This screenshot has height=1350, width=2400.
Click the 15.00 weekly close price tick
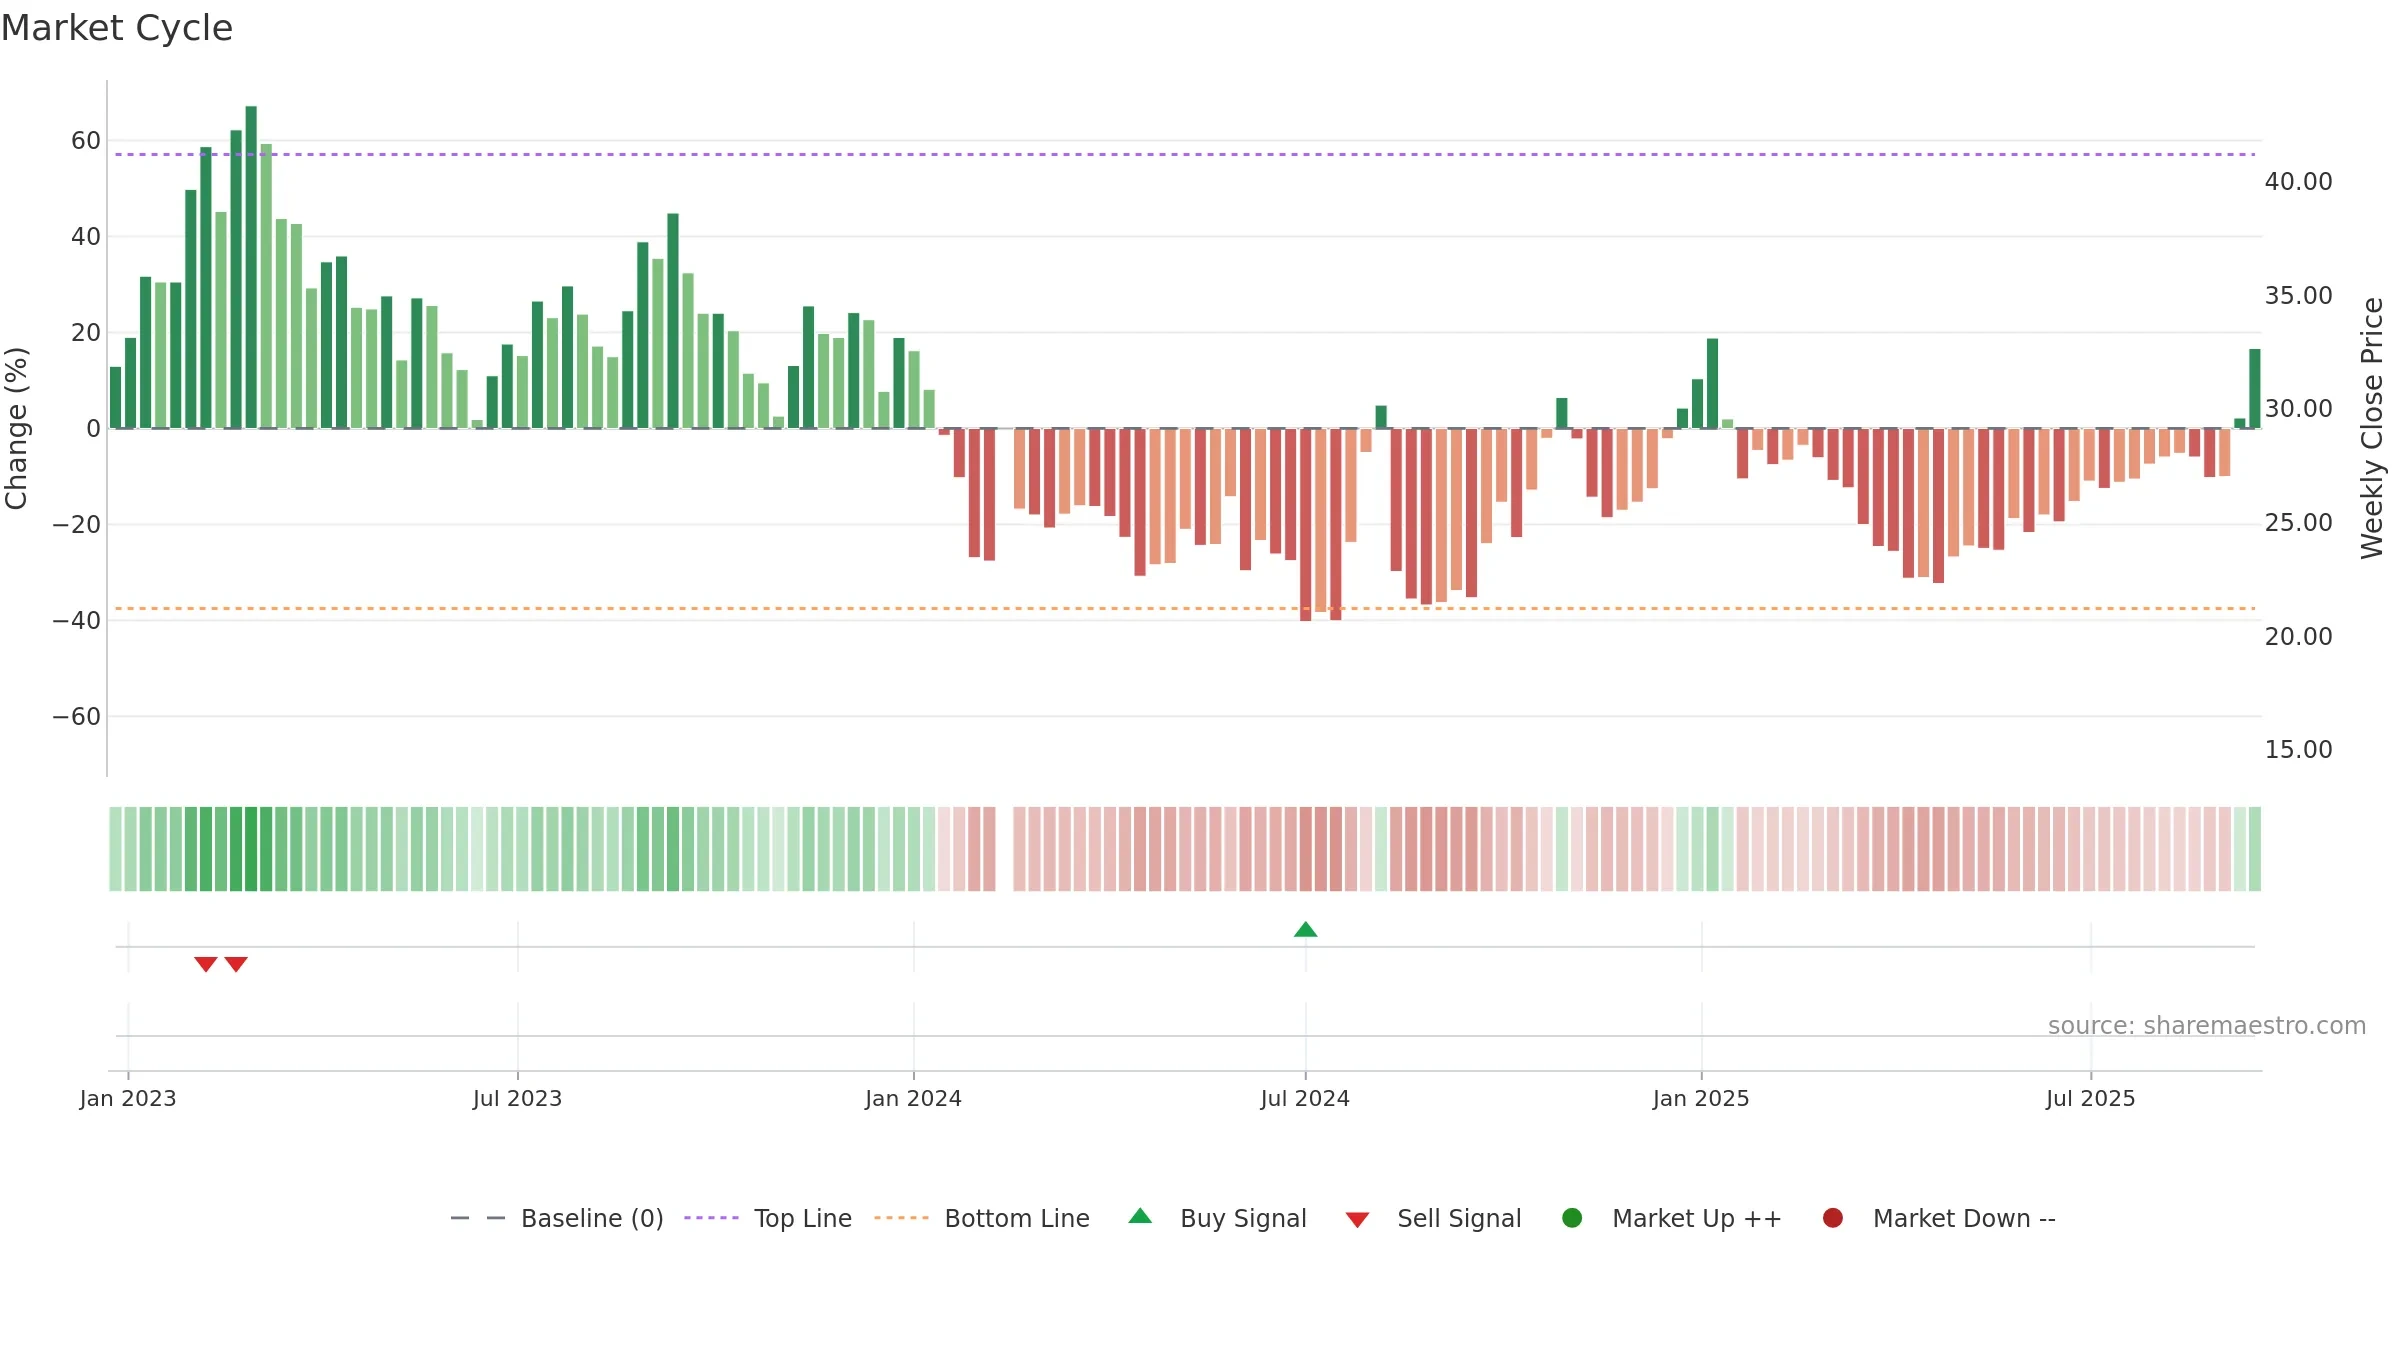tap(2298, 750)
